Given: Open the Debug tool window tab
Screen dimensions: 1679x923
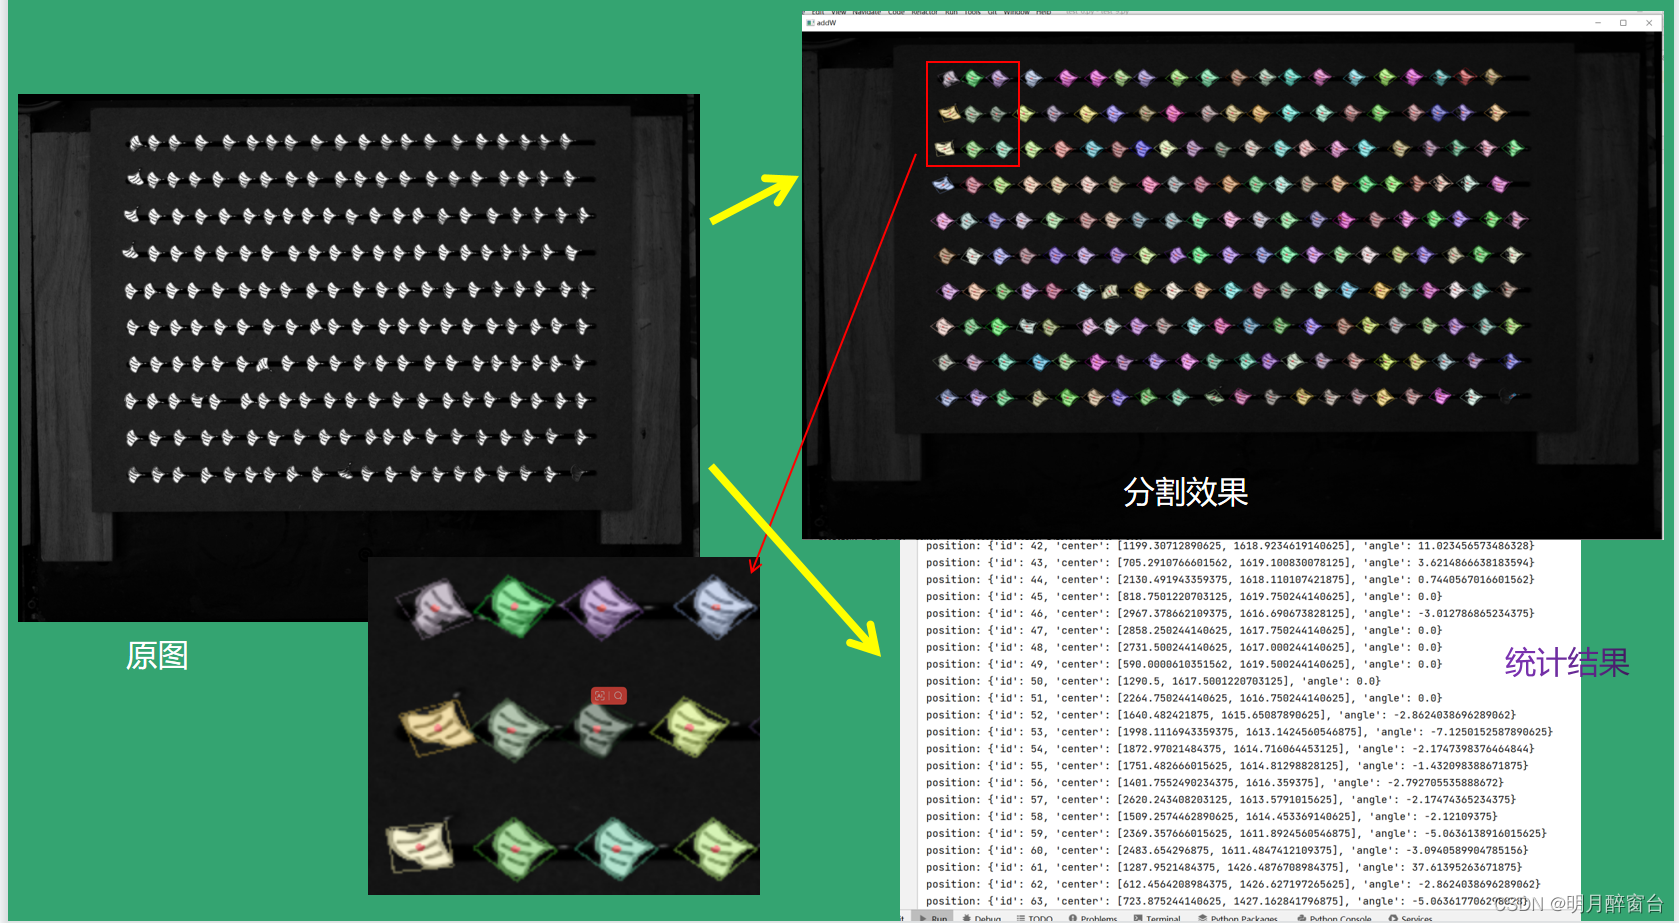Looking at the screenshot, I should coord(981,918).
